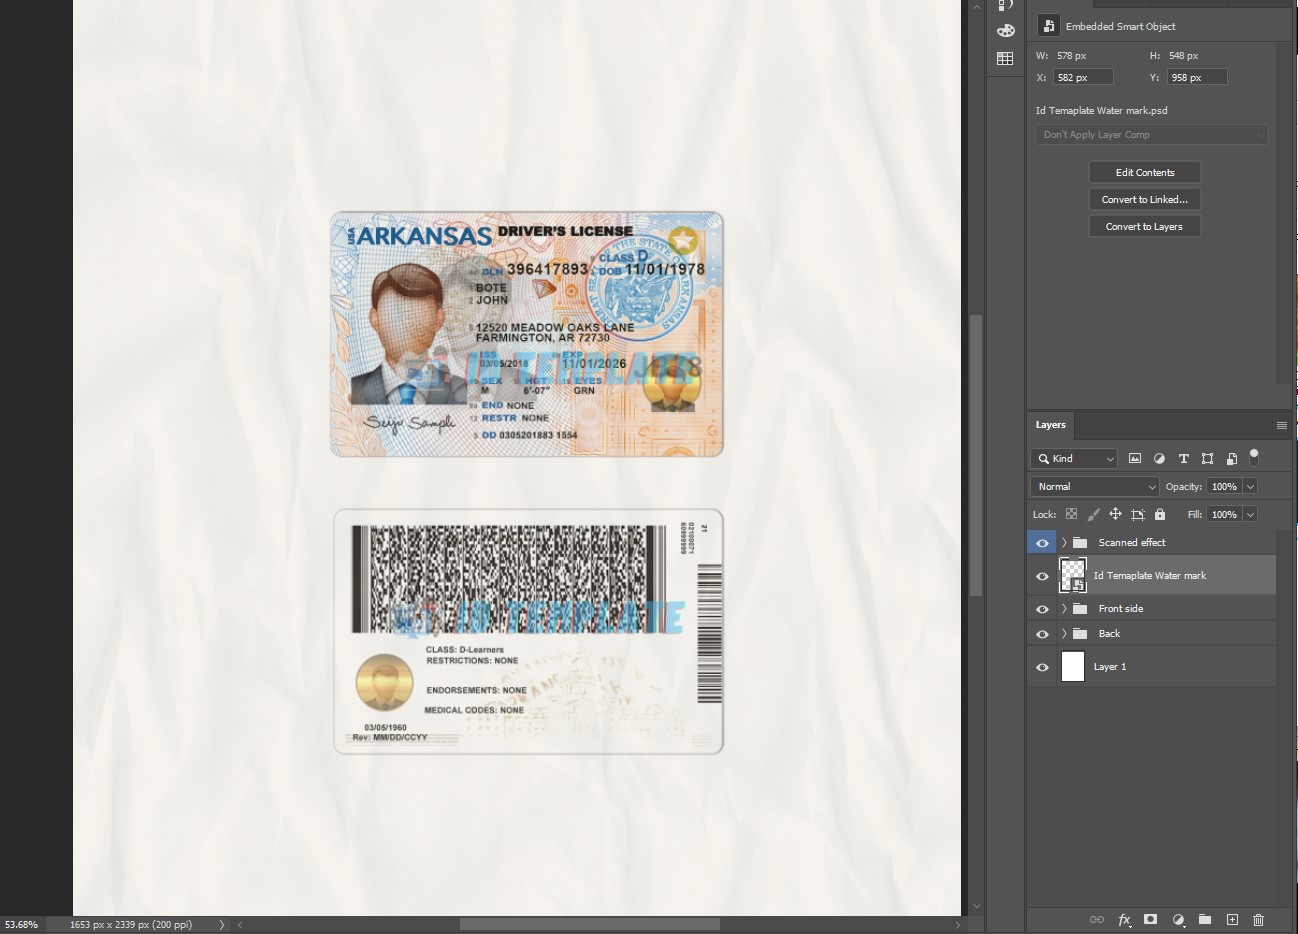This screenshot has width=1298, height=934.
Task: Click the Opacity 100% value field
Action: click(1224, 486)
